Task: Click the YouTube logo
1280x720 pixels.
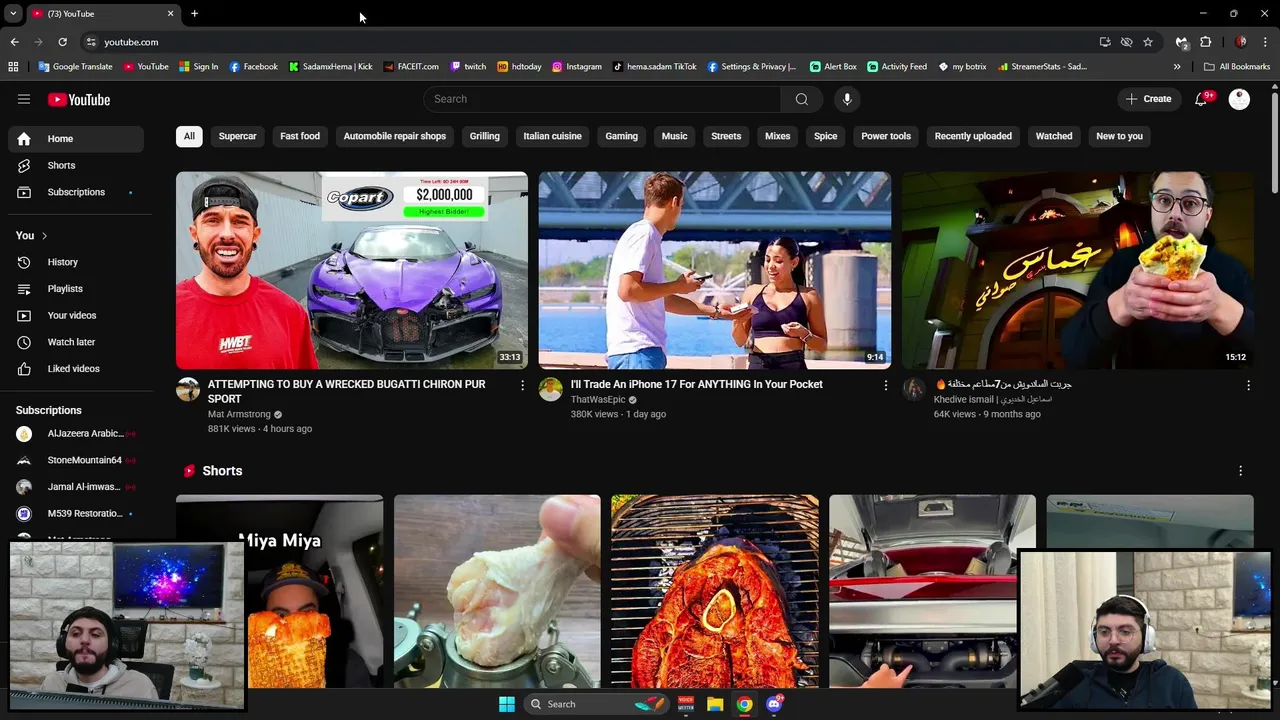Action: 79,99
